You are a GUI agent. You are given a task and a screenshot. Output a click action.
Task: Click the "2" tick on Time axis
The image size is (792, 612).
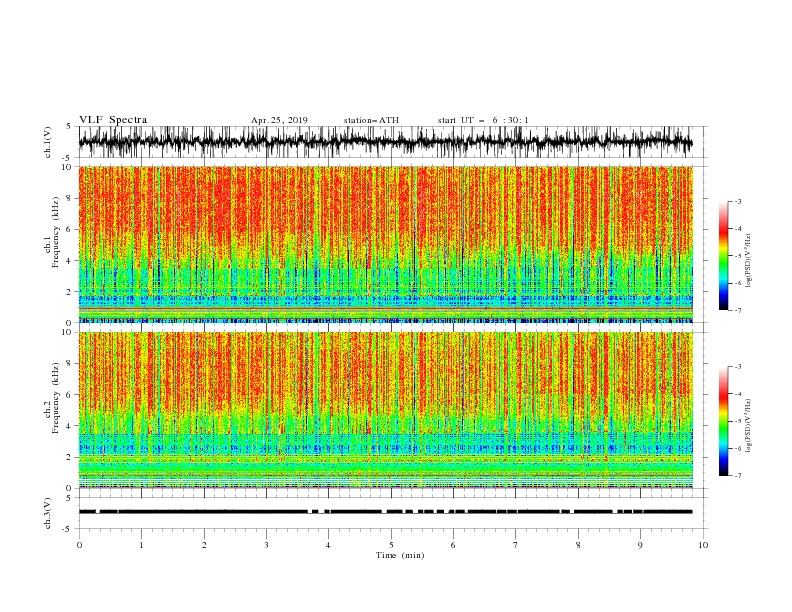(204, 545)
